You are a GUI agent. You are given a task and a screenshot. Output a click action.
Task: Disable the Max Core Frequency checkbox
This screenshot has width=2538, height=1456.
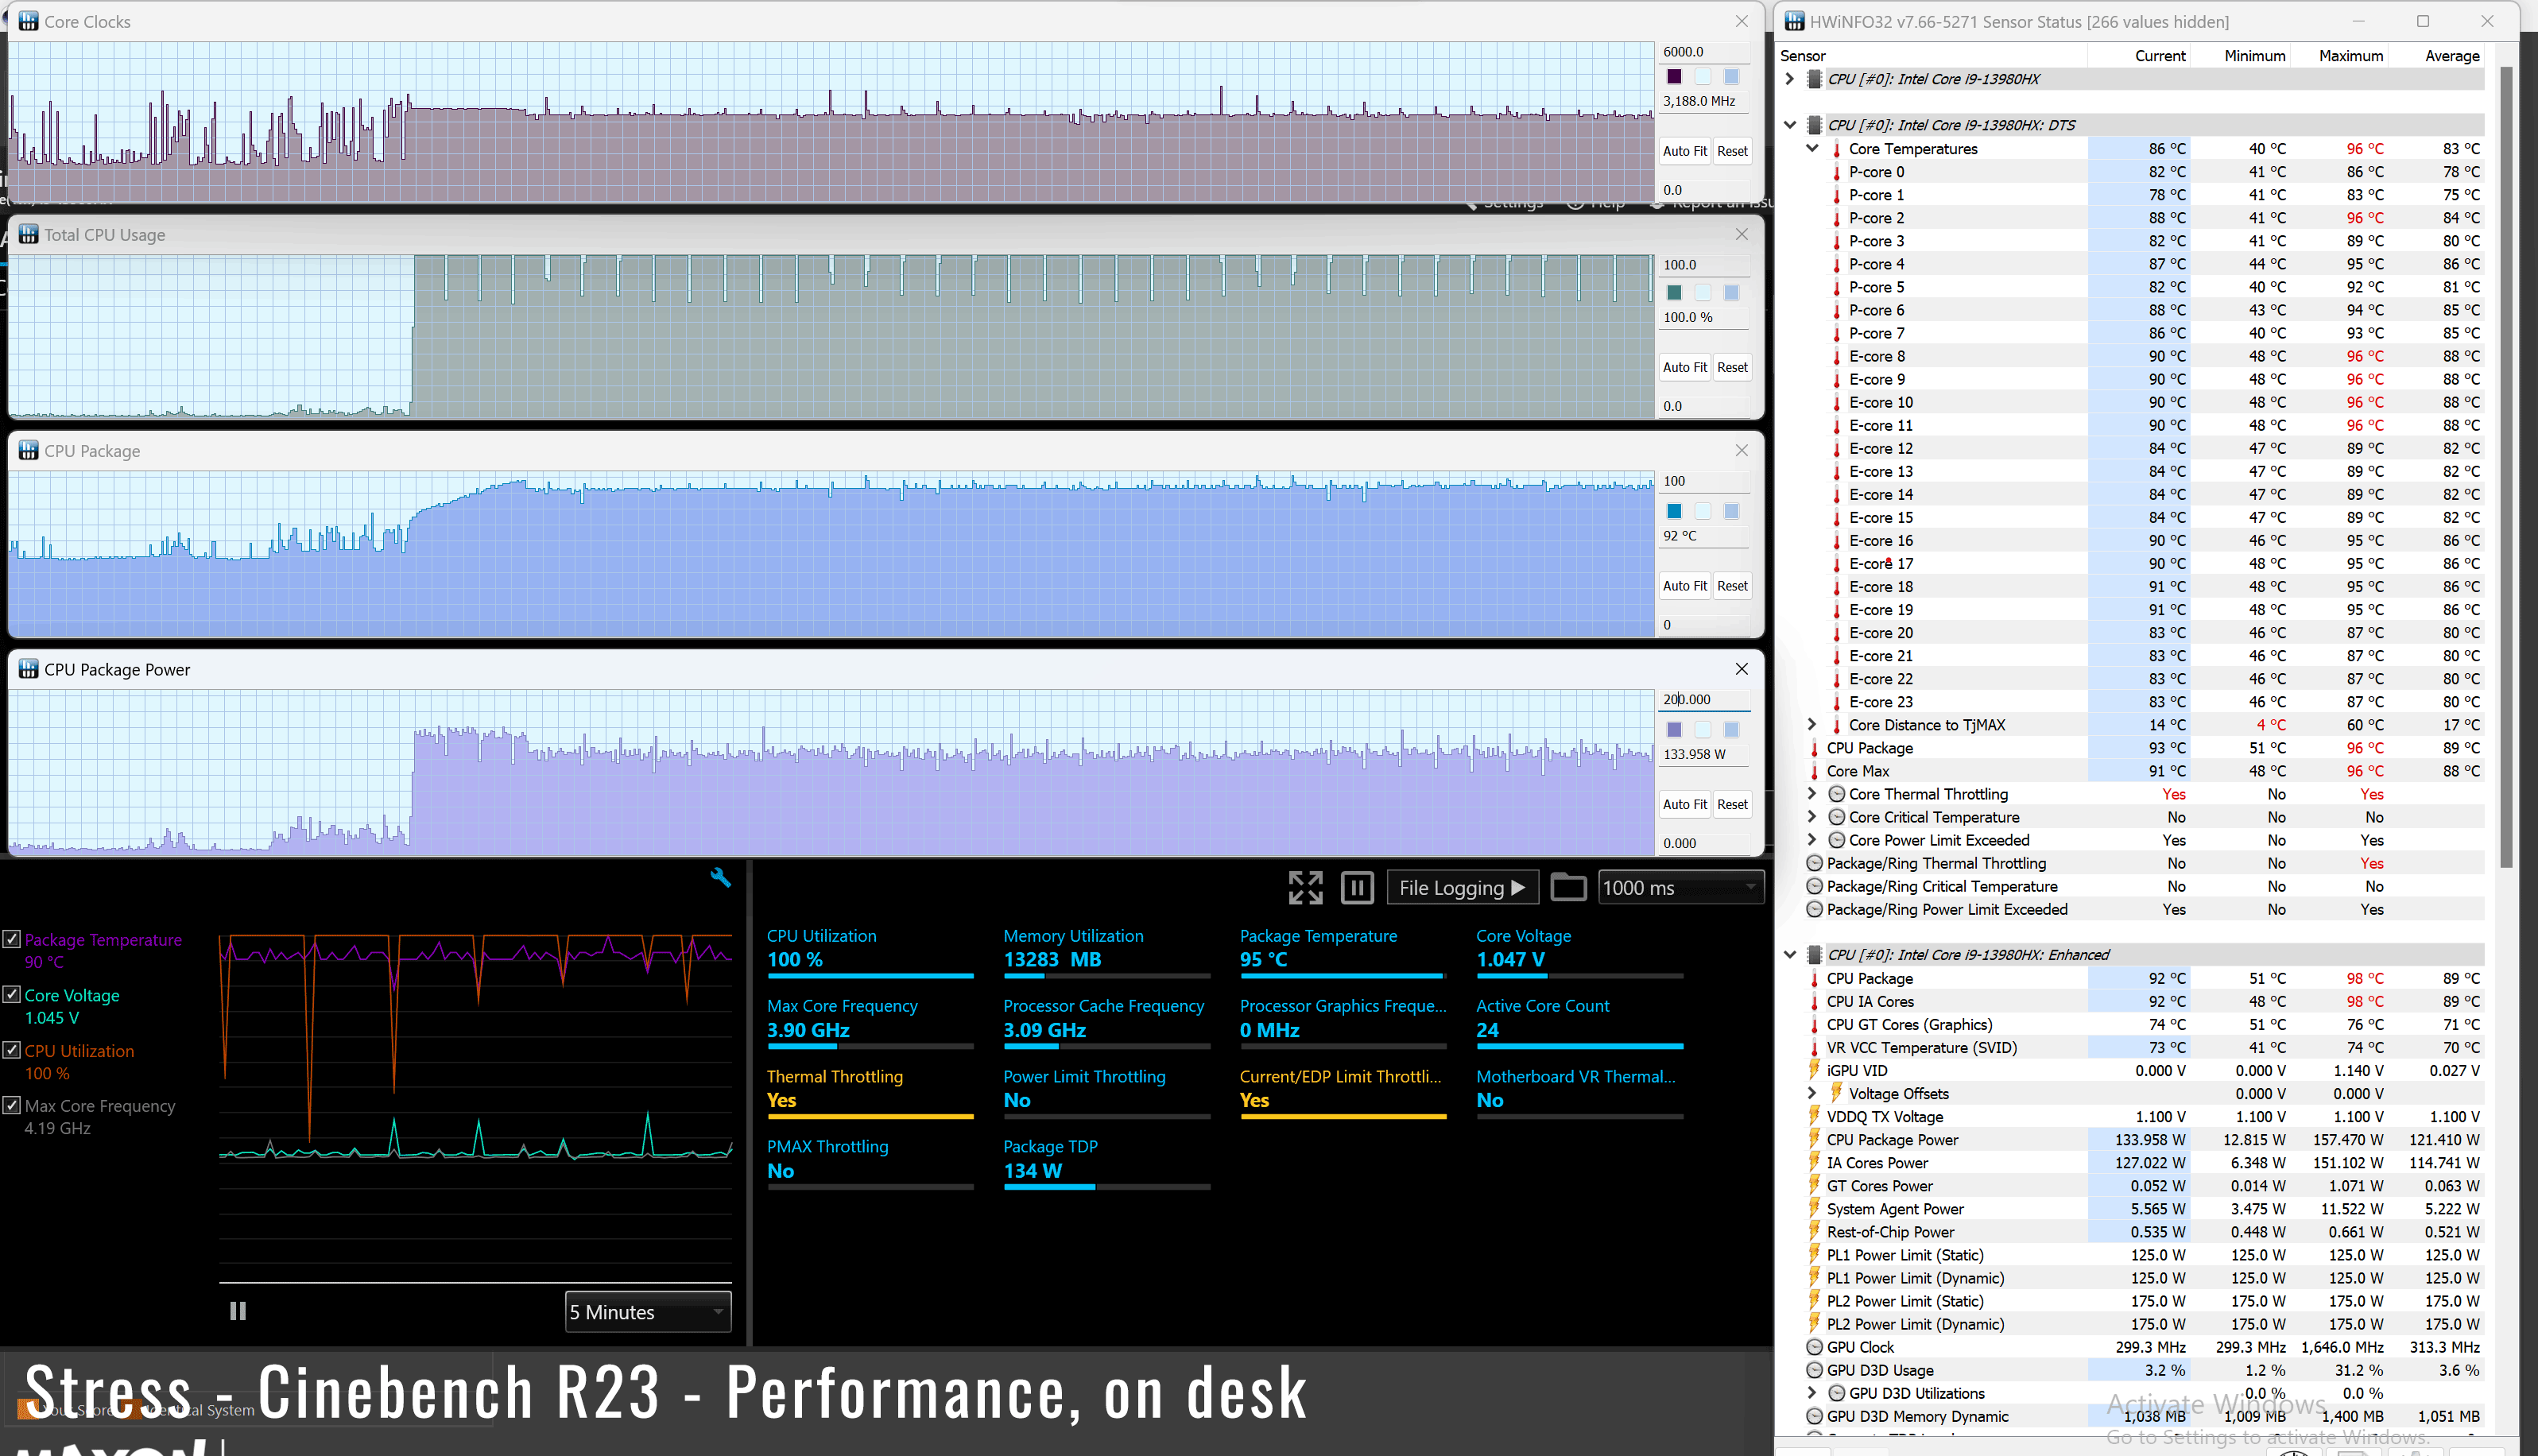[12, 1105]
